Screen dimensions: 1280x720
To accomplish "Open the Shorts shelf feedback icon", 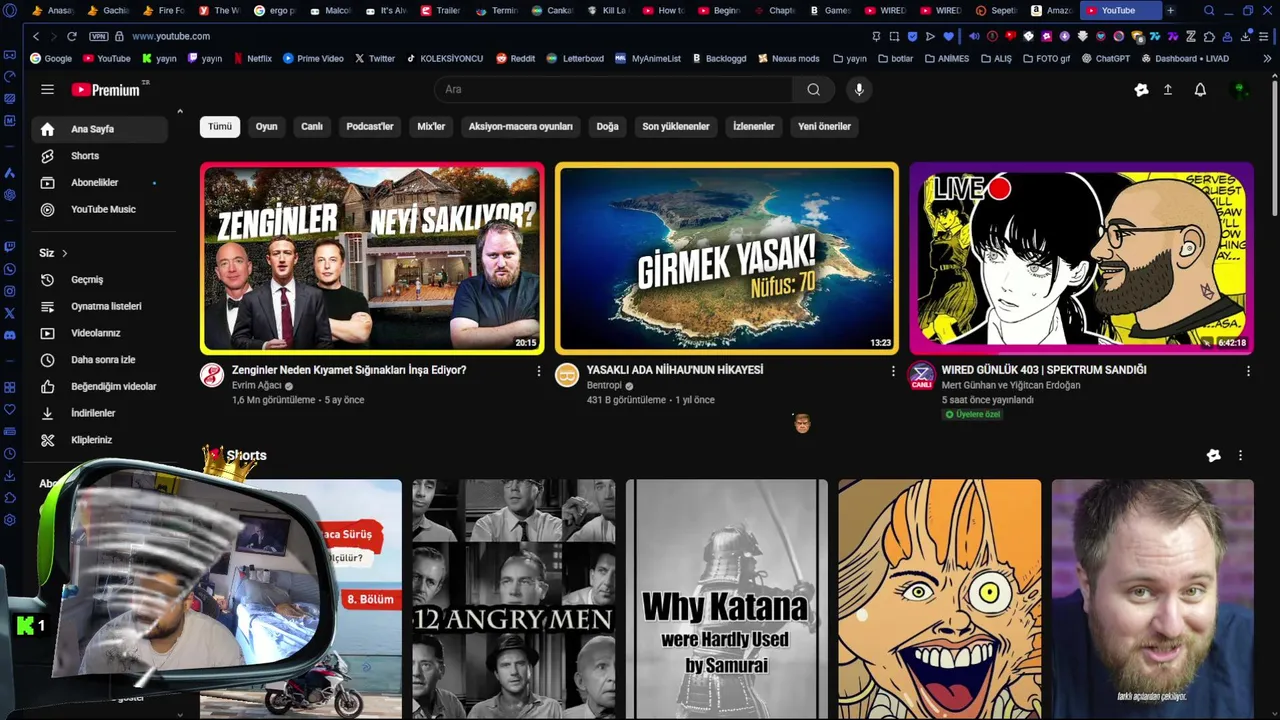I will (x=1213, y=455).
